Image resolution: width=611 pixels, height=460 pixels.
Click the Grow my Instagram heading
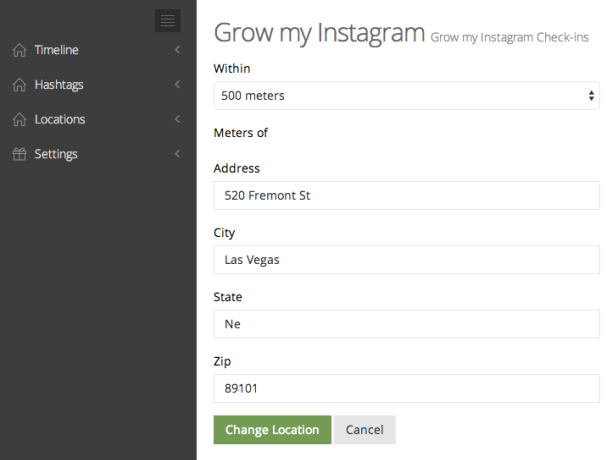[319, 33]
